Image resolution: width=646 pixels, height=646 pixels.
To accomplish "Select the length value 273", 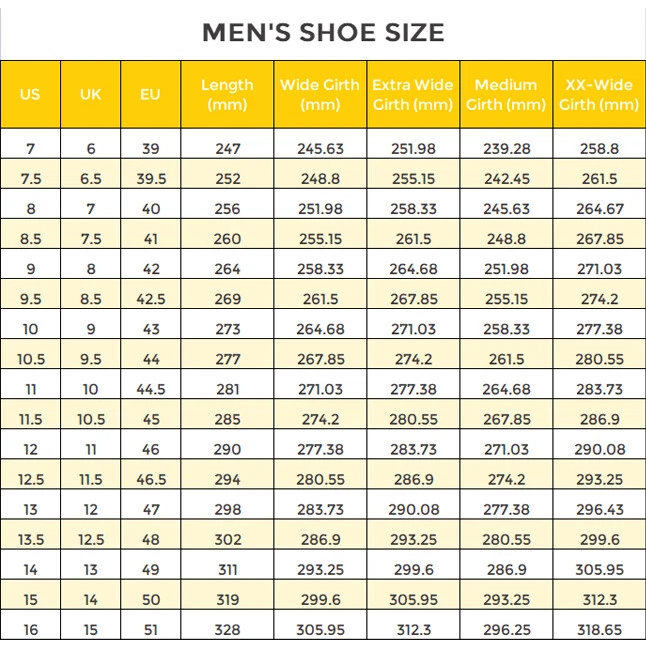I will 227,329.
